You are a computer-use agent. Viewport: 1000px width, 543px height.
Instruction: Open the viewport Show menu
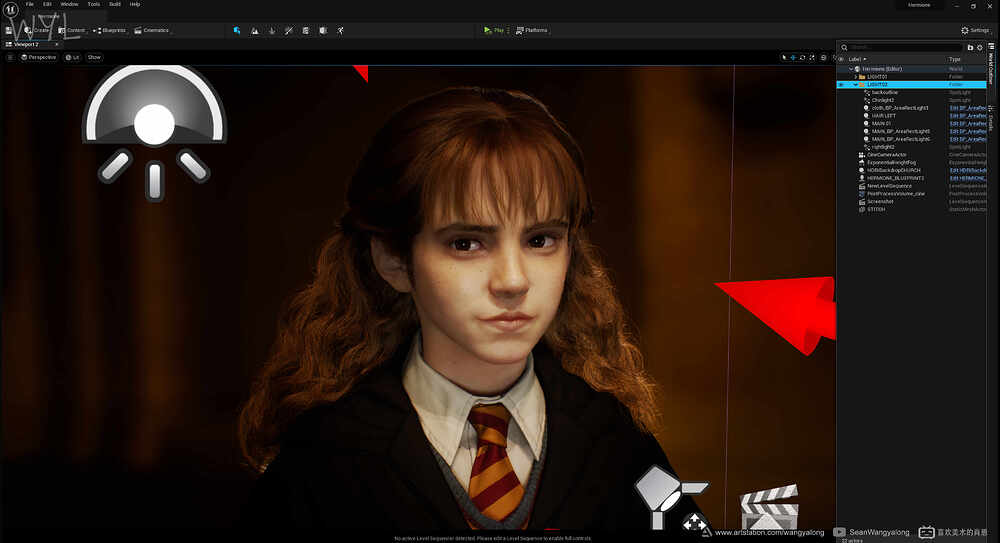pos(94,57)
